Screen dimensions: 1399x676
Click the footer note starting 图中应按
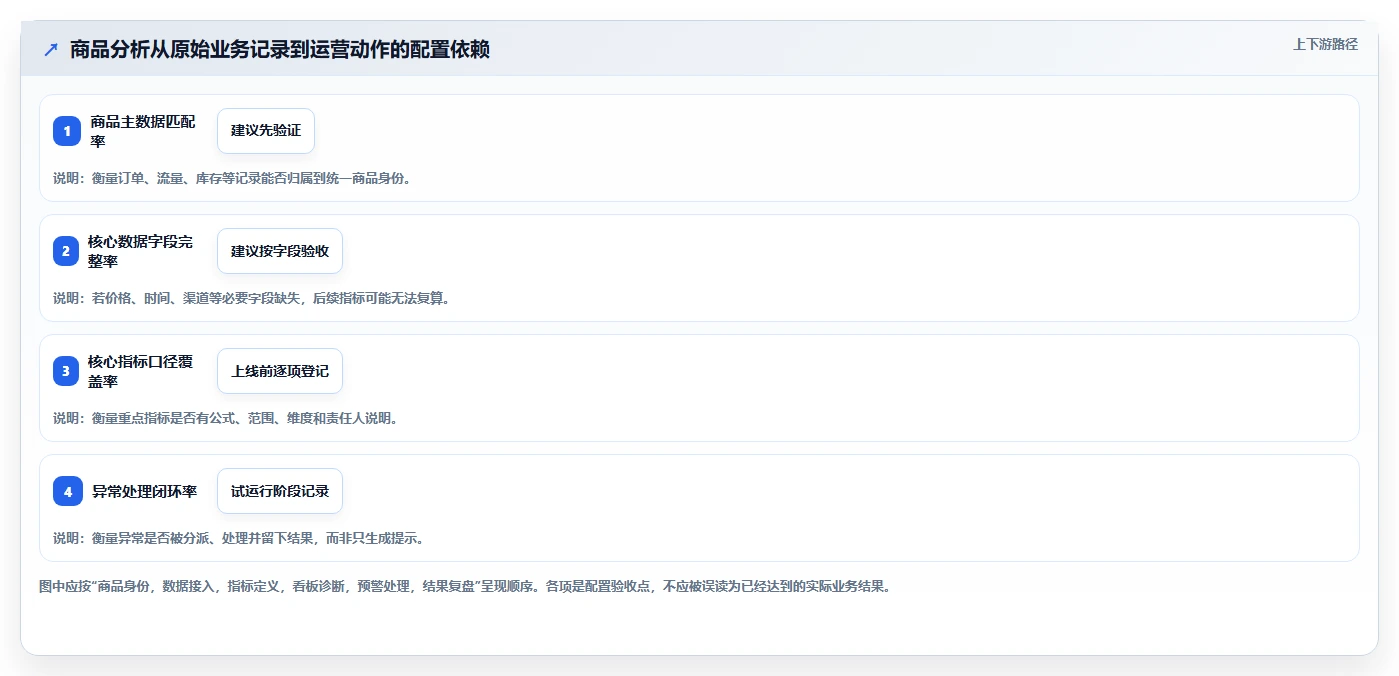[x=465, y=586]
